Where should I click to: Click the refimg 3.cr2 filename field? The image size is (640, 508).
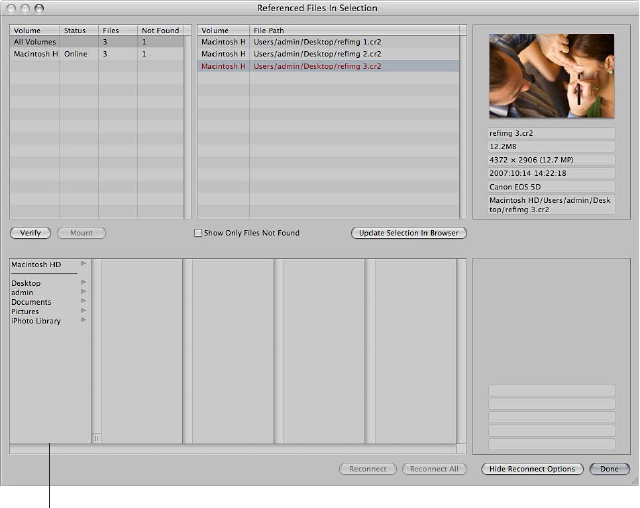tap(551, 133)
